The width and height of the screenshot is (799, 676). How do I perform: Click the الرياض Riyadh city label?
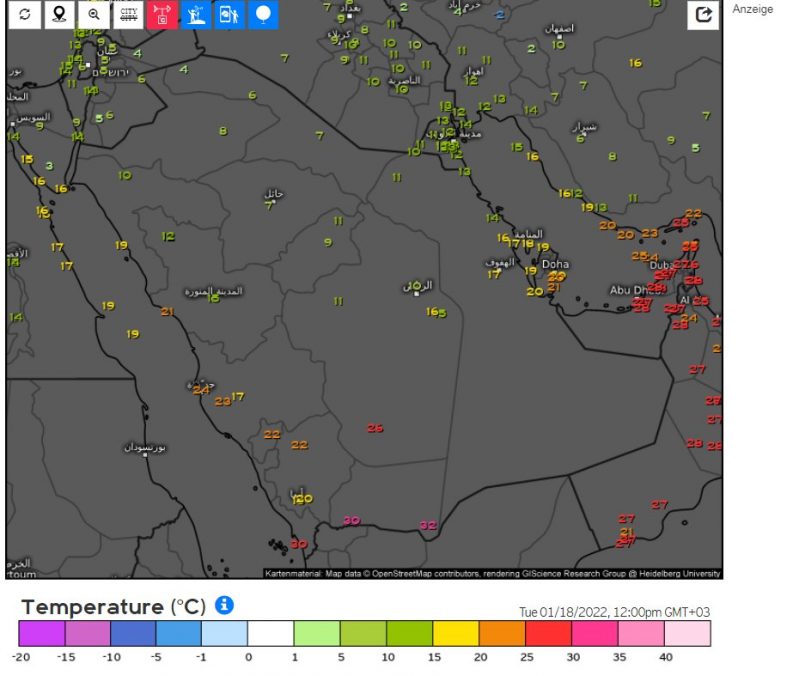[x=418, y=286]
